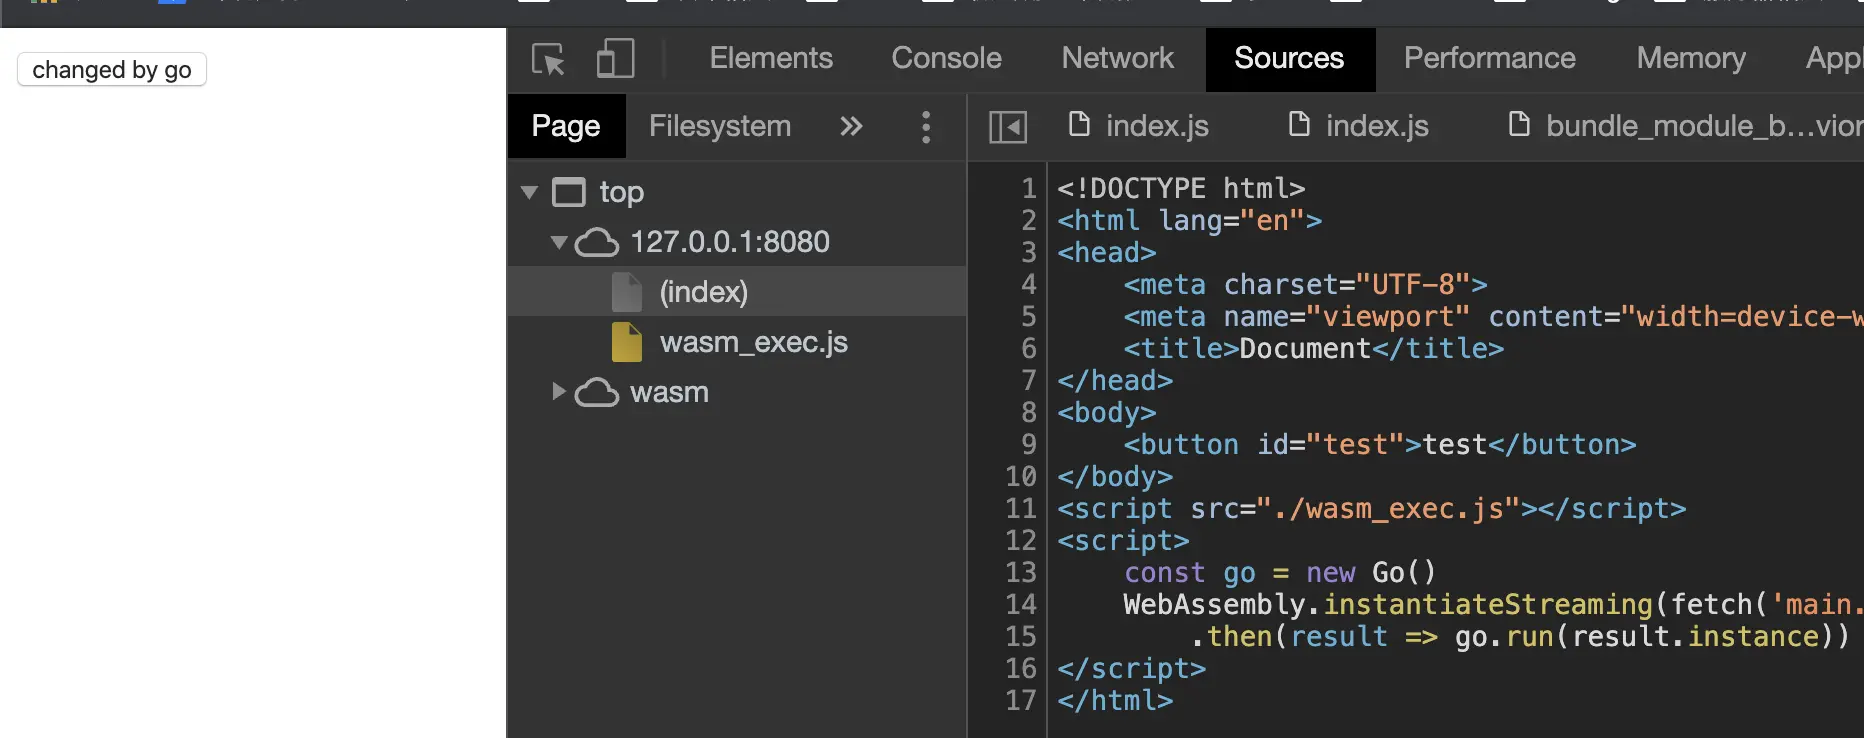Expand the wasm tree node arrow

(559, 392)
